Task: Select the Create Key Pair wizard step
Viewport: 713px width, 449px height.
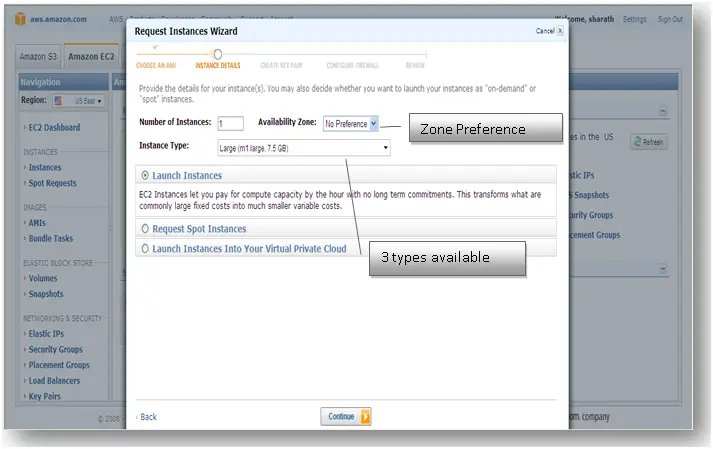Action: click(281, 66)
